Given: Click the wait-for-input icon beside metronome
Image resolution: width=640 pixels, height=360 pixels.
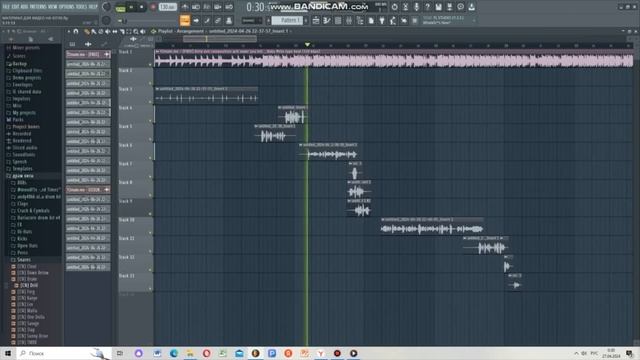Looking at the screenshot, I should (x=196, y=7).
